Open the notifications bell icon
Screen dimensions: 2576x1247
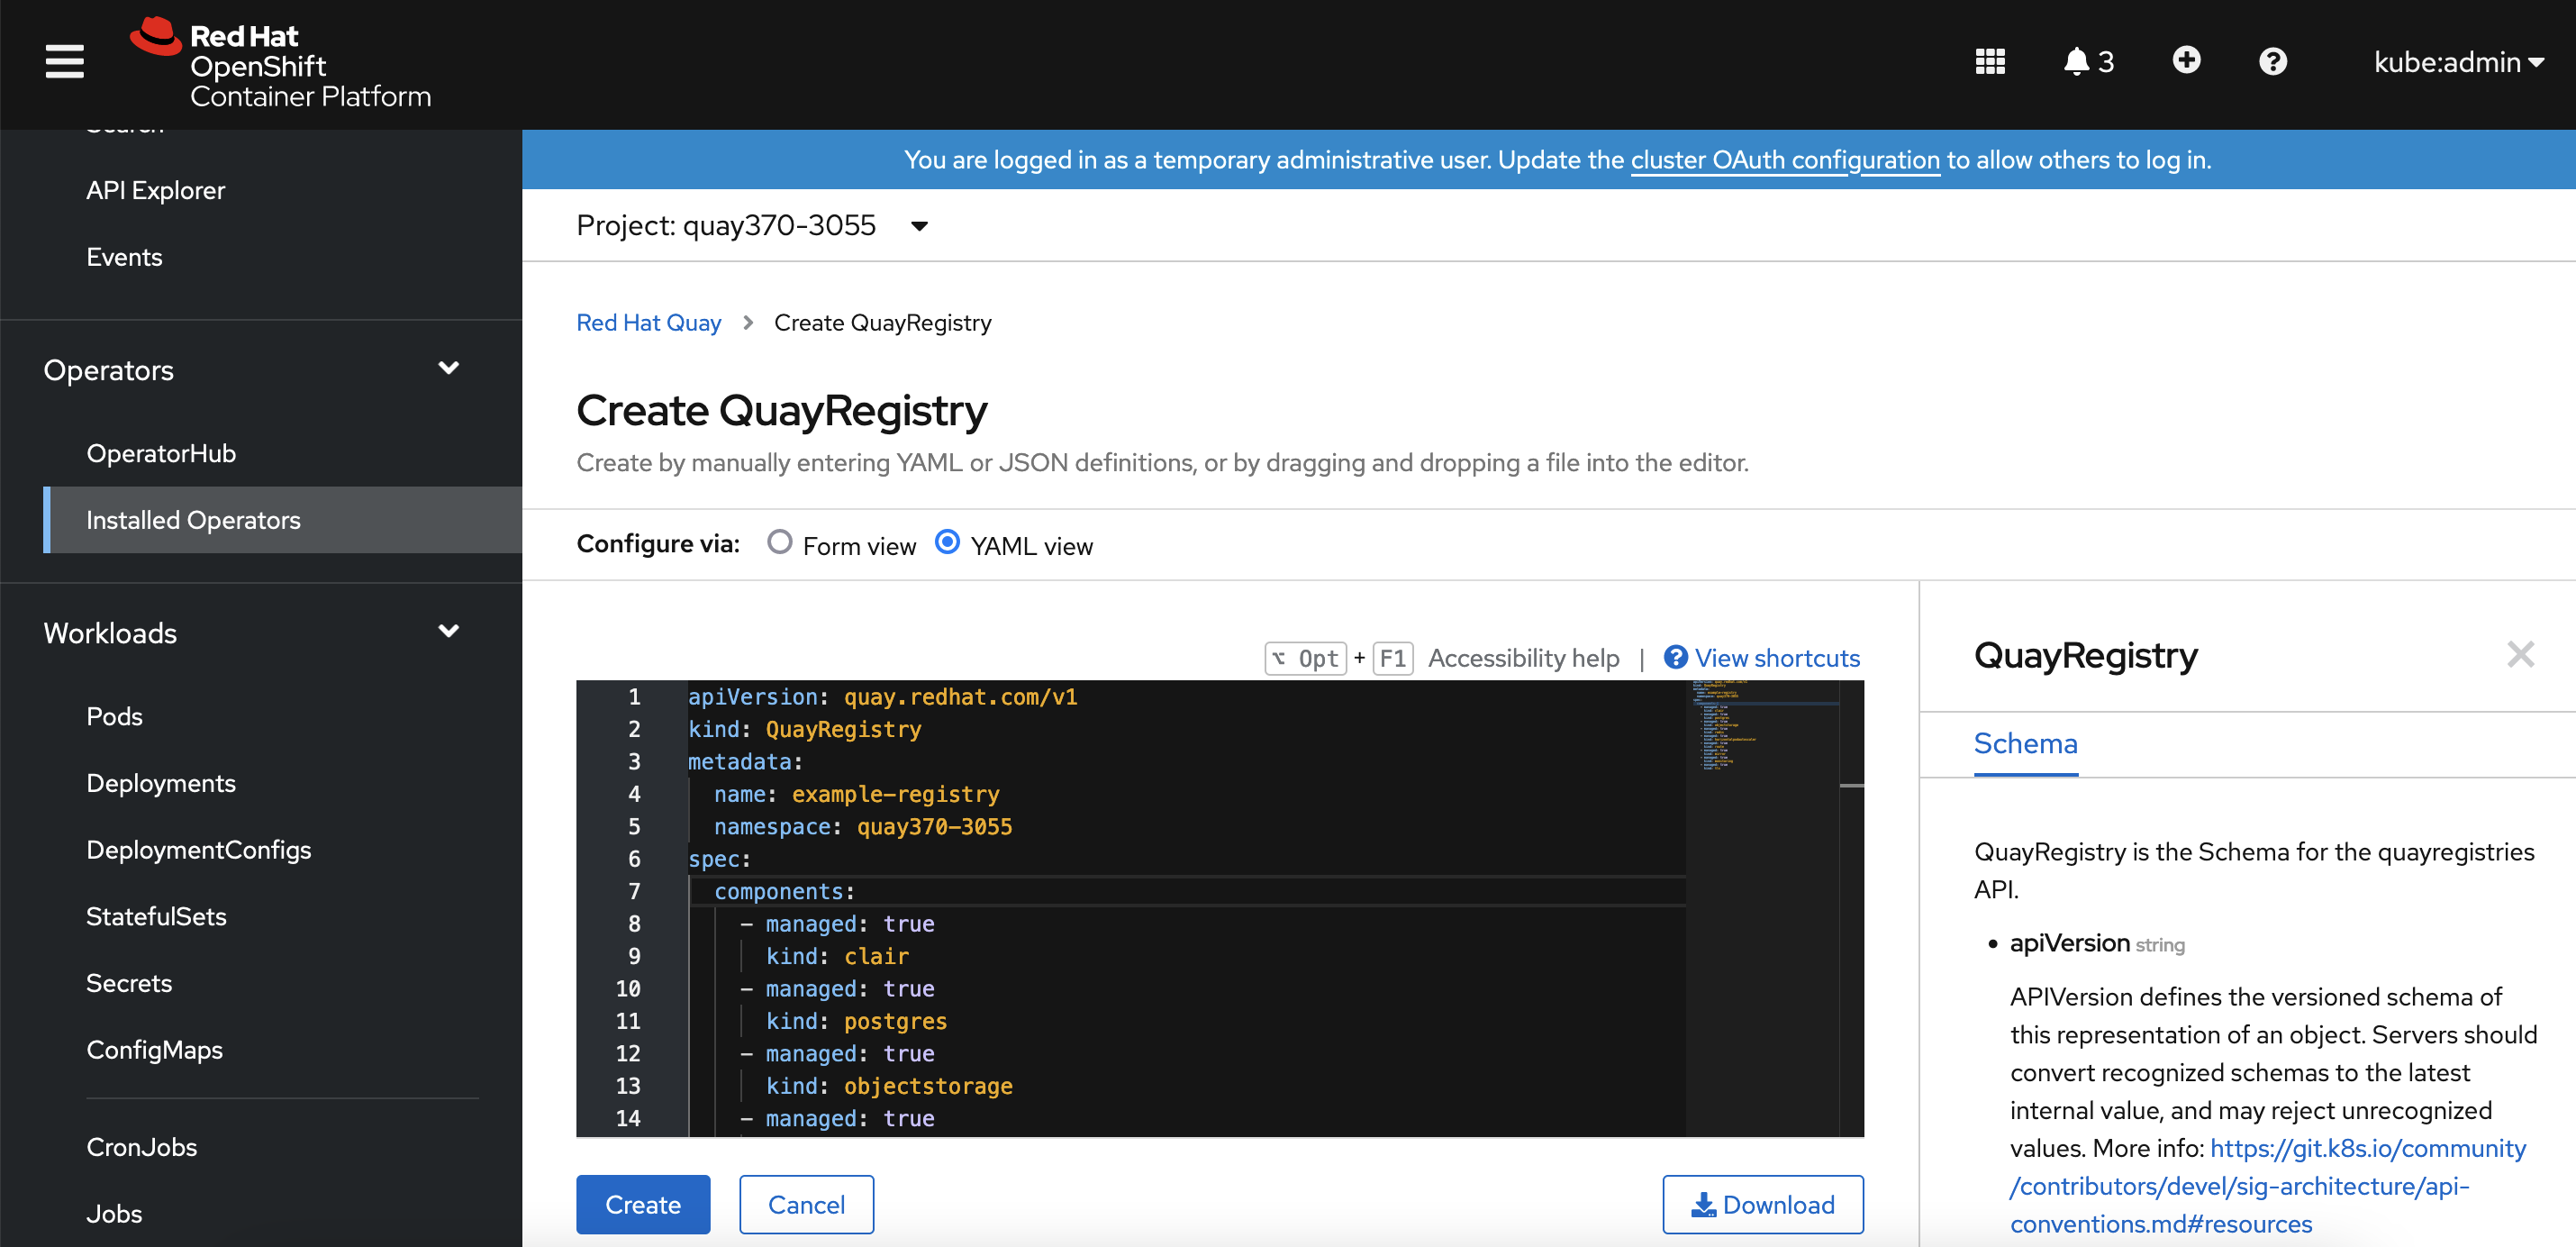[x=2077, y=62]
